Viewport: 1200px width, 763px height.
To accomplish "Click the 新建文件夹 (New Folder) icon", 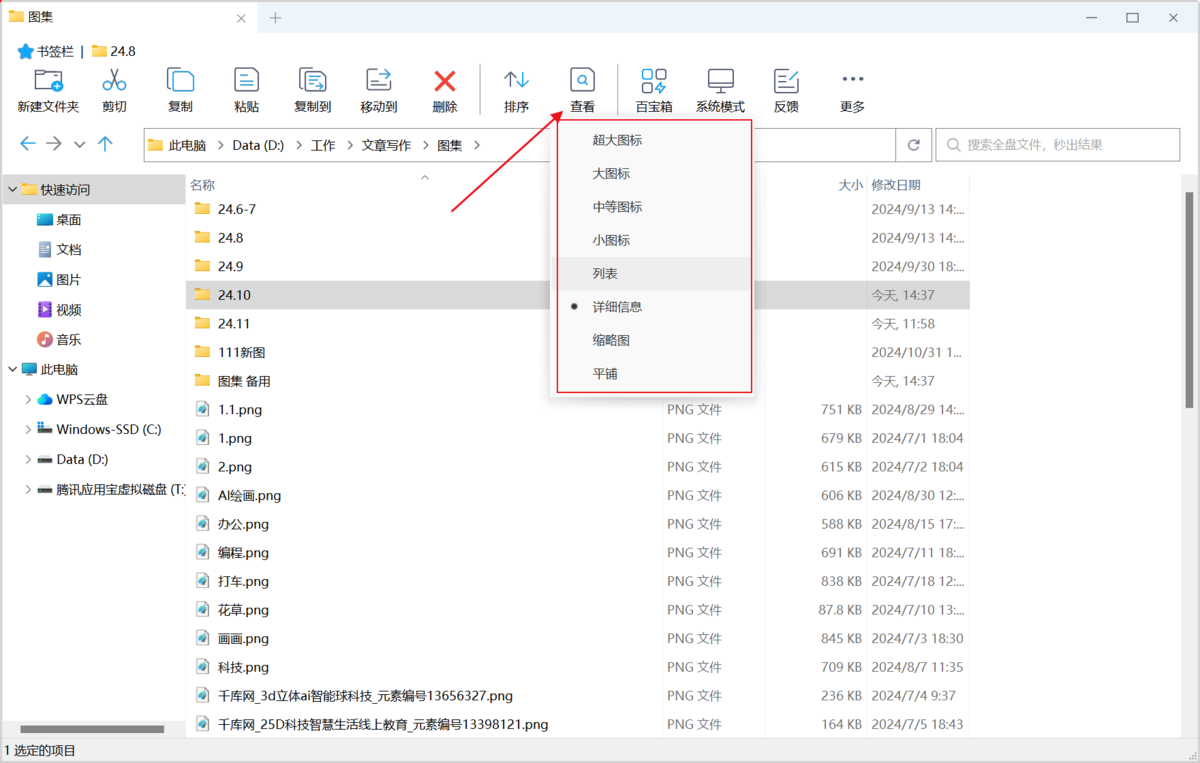I will point(47,88).
